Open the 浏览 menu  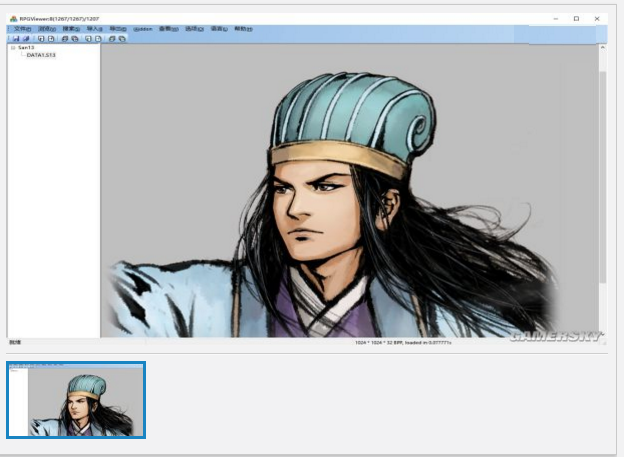47,29
